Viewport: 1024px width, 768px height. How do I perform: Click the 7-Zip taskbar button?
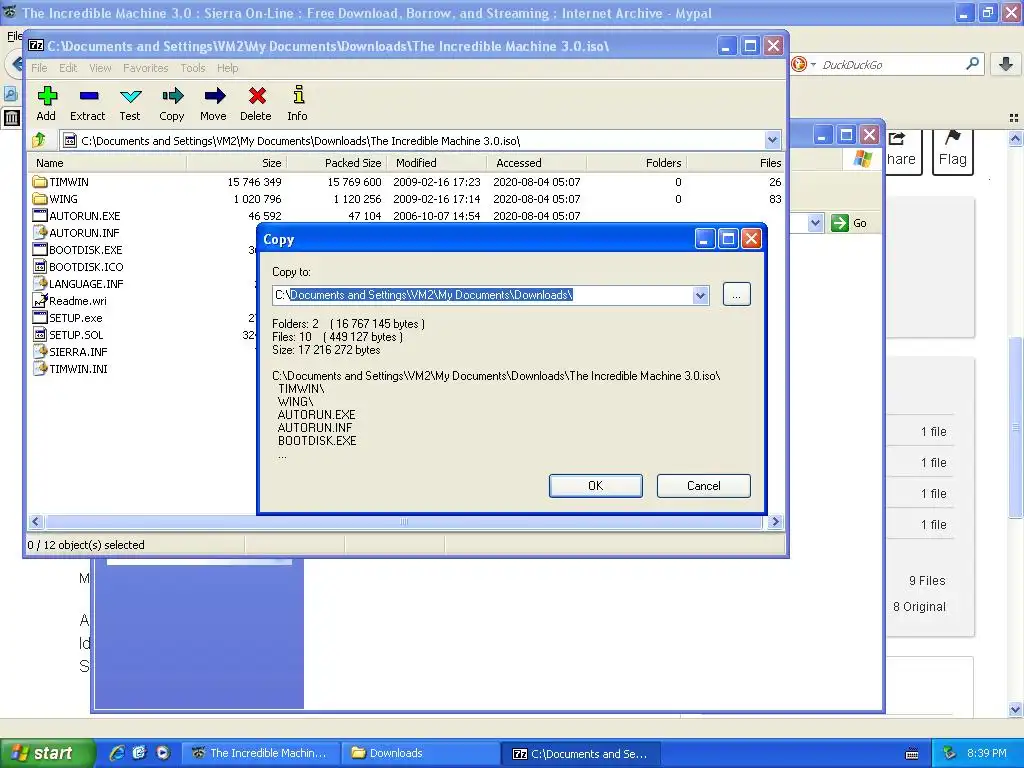click(581, 754)
